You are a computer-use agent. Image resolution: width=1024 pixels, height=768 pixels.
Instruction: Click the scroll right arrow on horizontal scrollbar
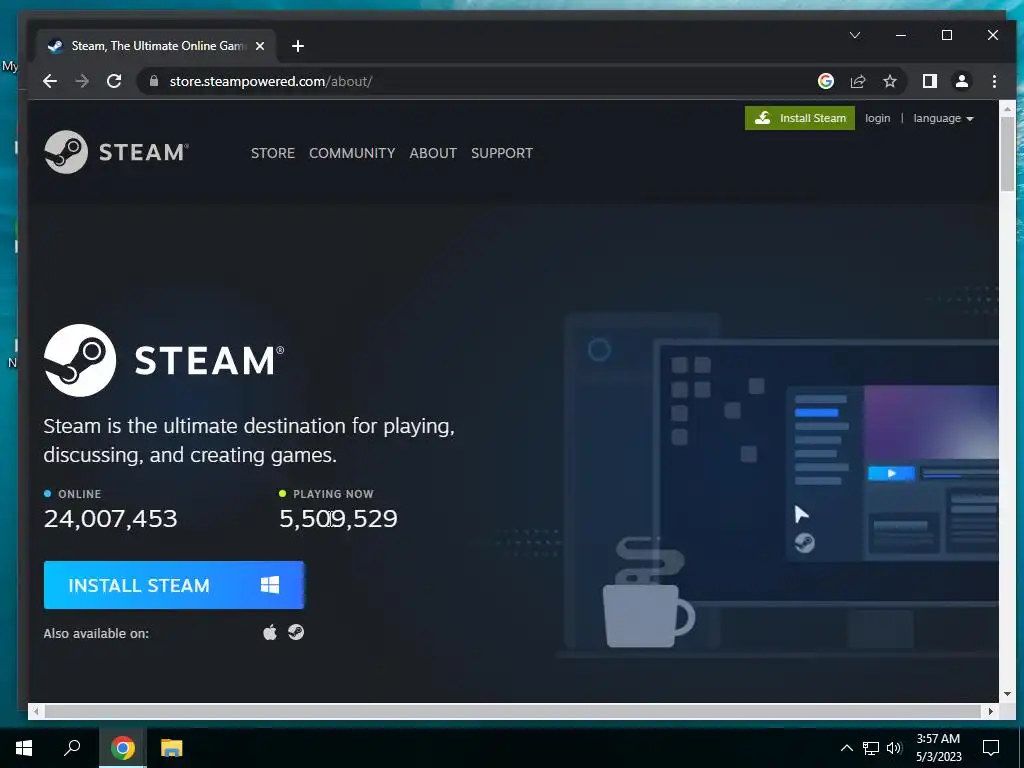[991, 711]
